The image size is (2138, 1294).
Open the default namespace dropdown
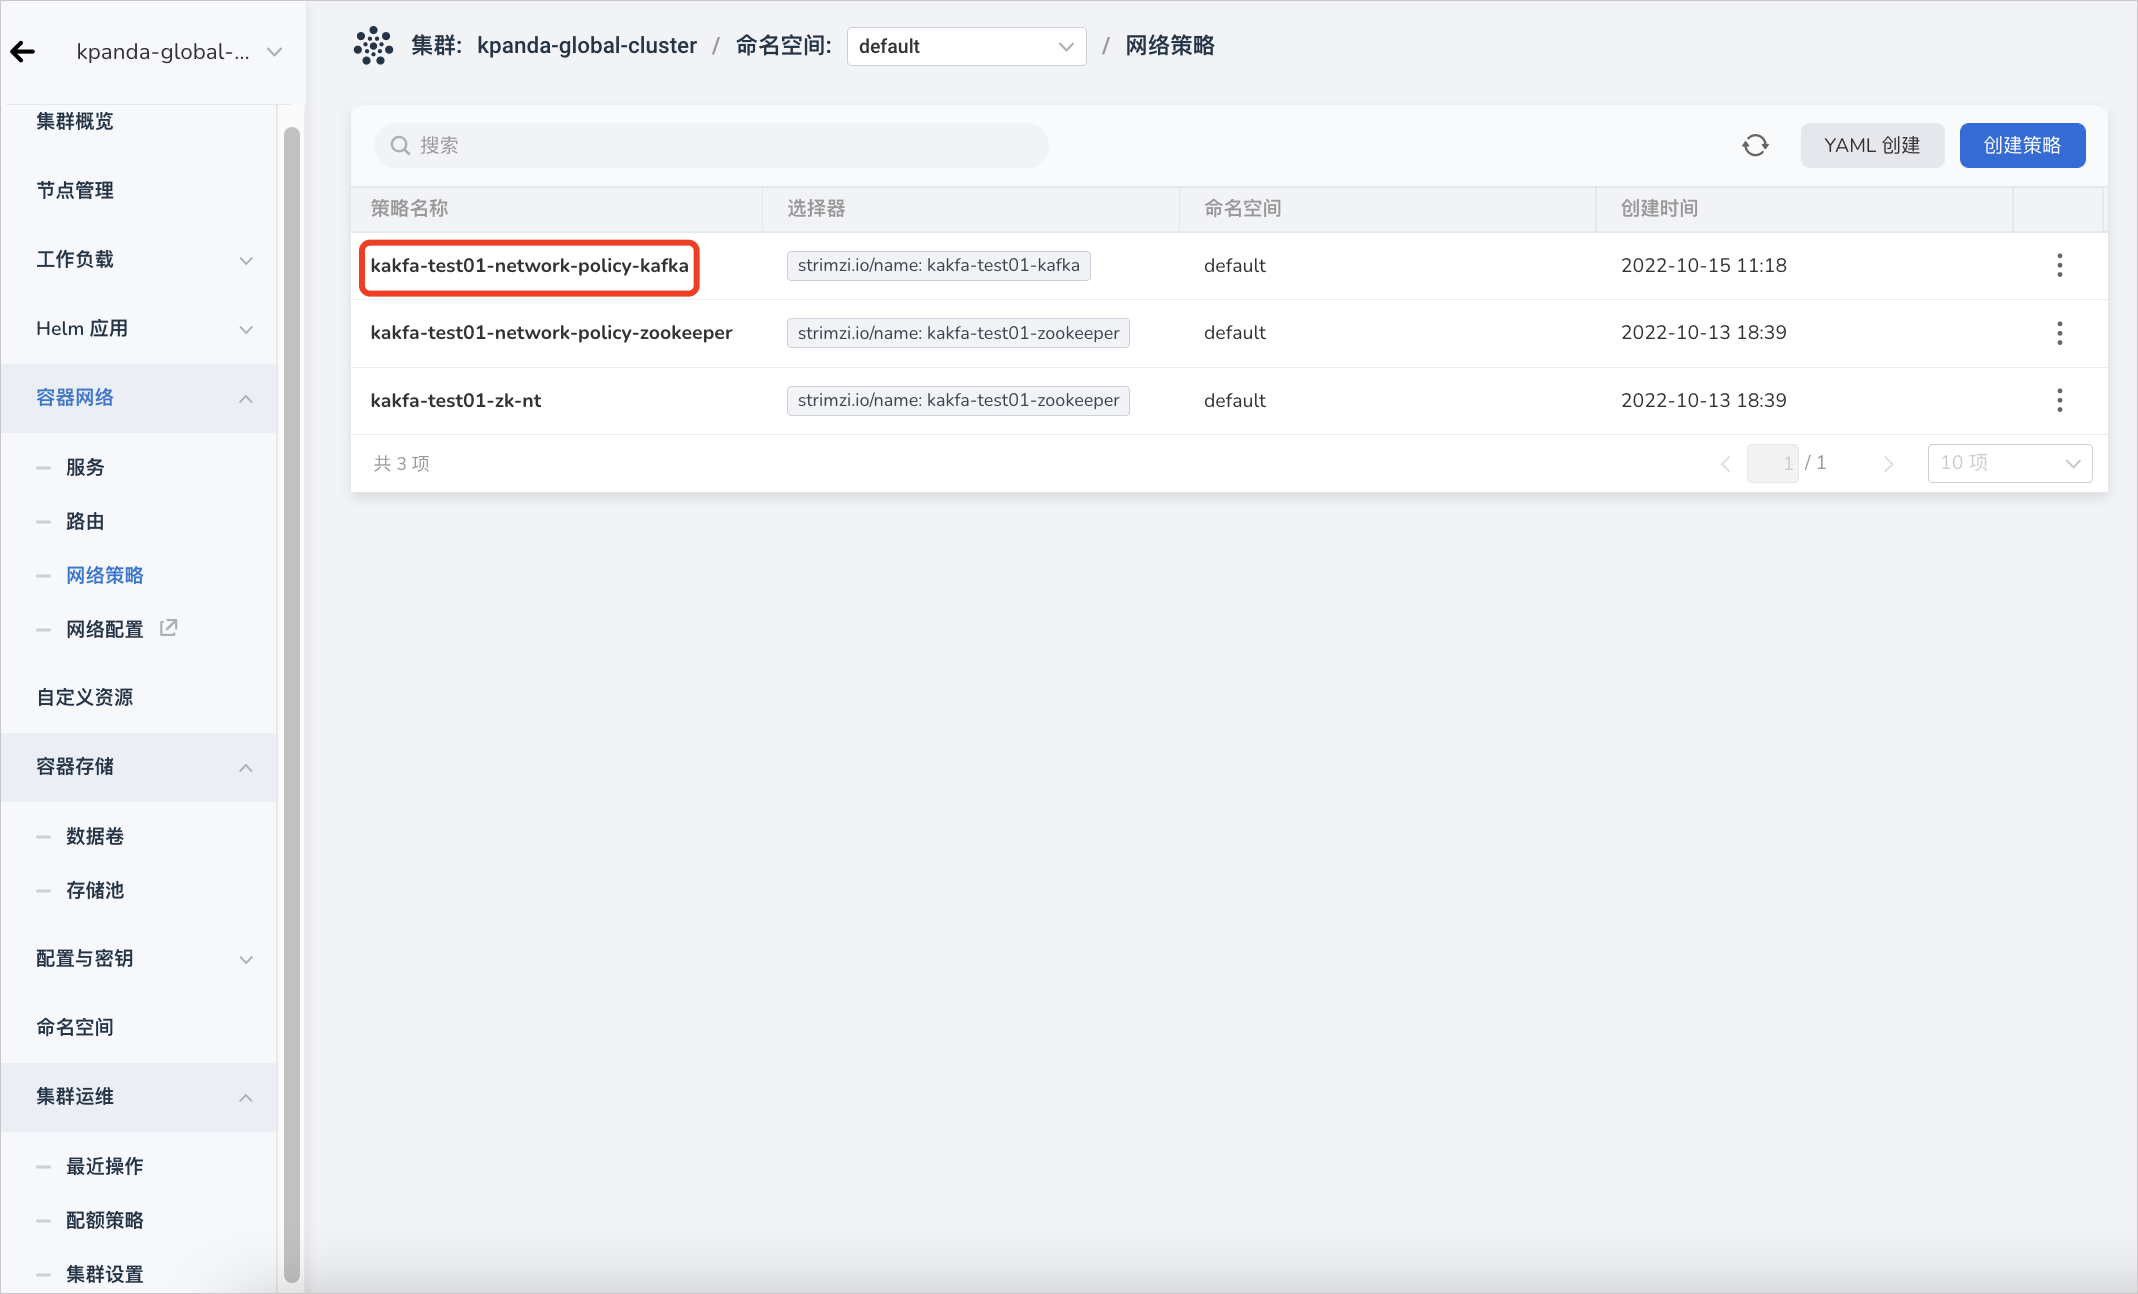click(x=966, y=46)
